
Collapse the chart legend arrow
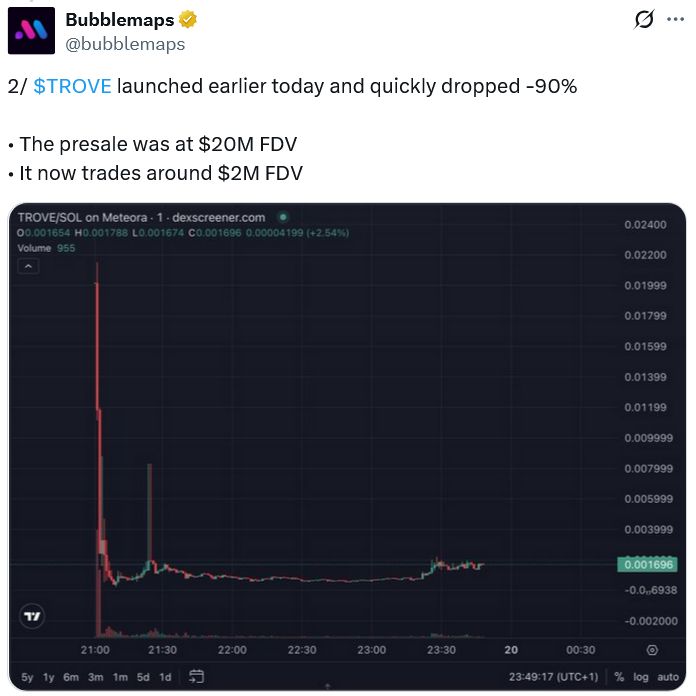29,266
